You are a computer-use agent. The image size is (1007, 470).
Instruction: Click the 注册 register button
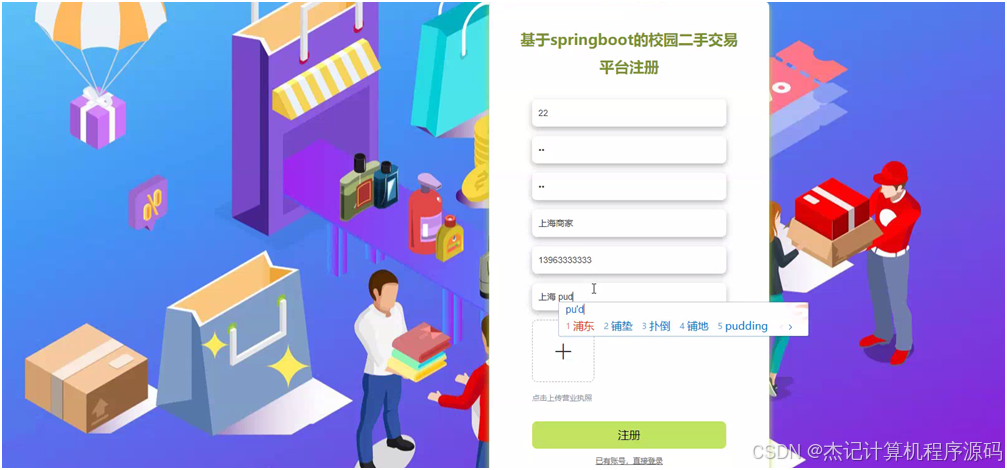pyautogui.click(x=629, y=435)
